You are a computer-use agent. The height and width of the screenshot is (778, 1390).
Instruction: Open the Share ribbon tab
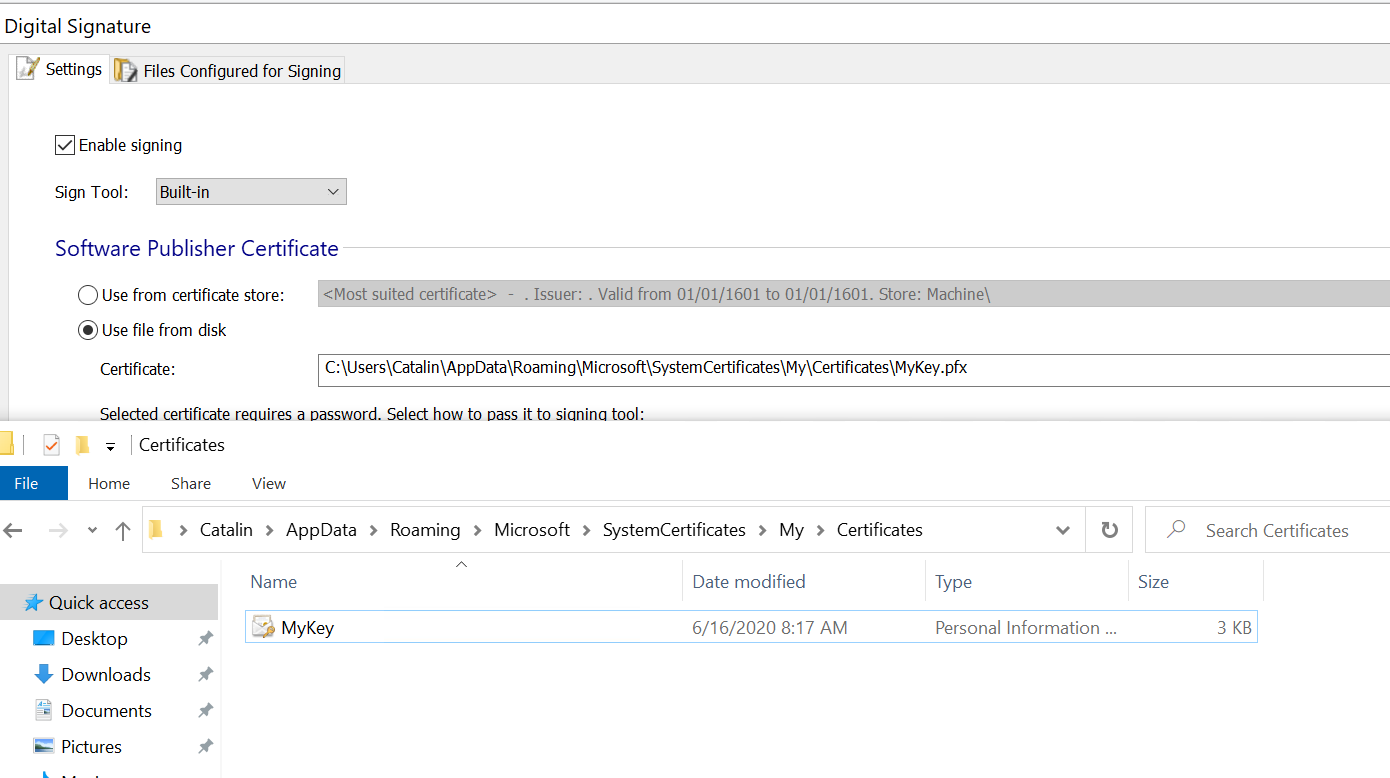190,483
